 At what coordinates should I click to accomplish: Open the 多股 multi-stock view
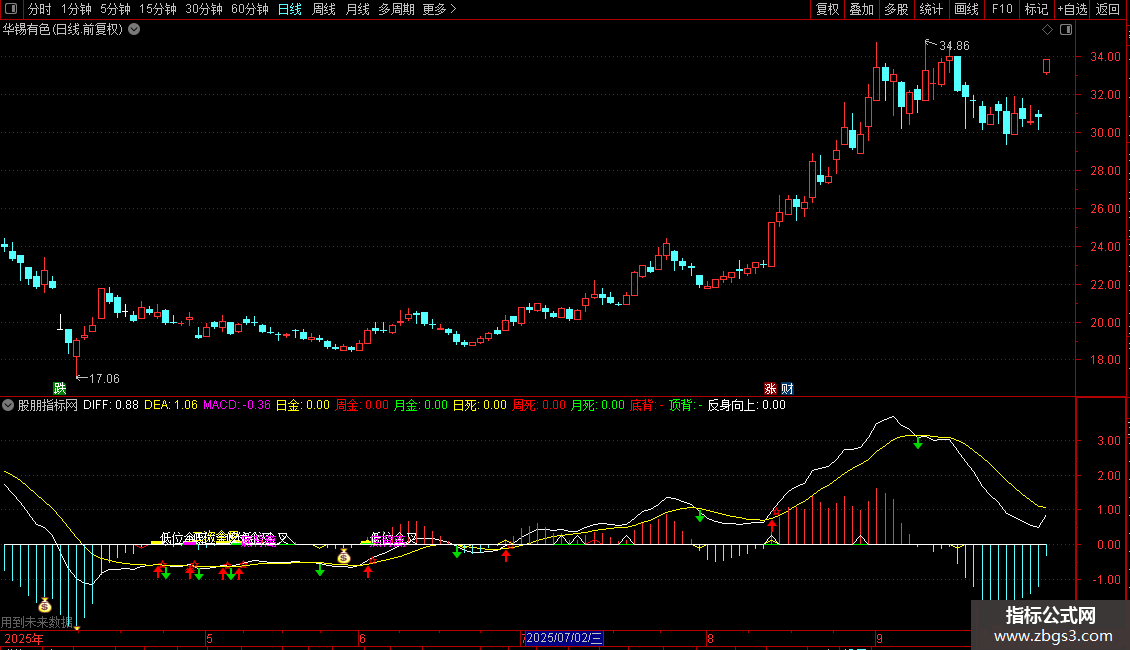coord(897,9)
